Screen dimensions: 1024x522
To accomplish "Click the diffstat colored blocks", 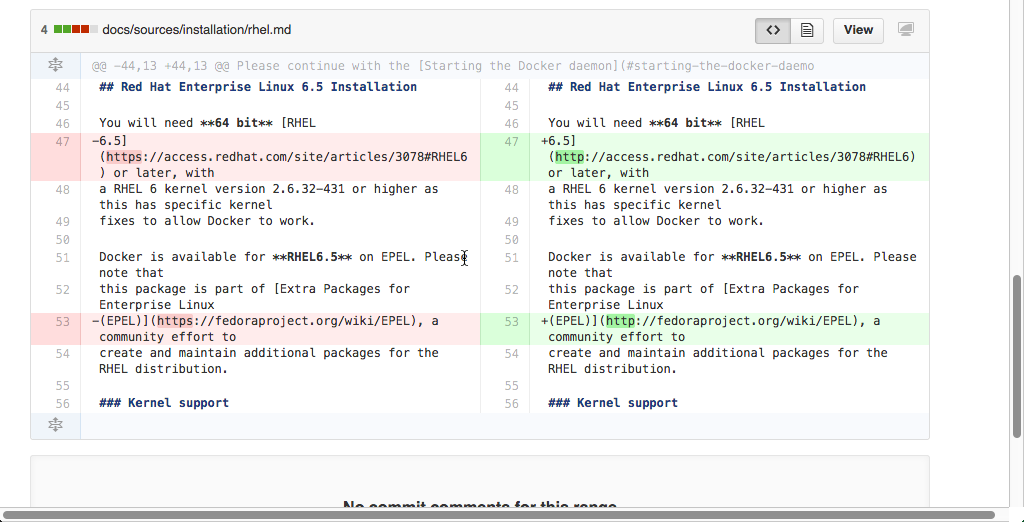I will [75, 30].
